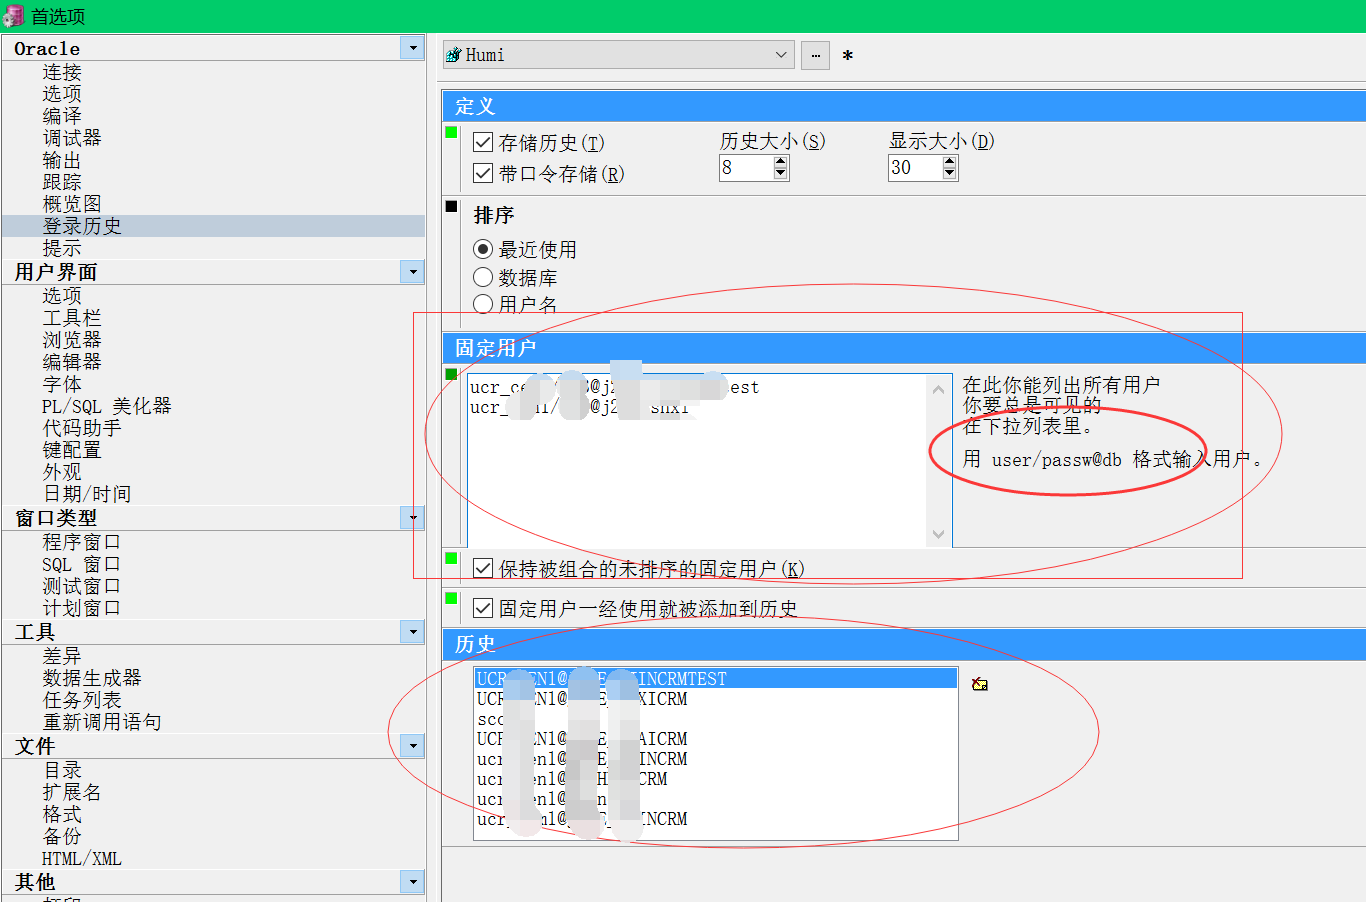Open 外观 preferences page
This screenshot has width=1366, height=902.
62,472
